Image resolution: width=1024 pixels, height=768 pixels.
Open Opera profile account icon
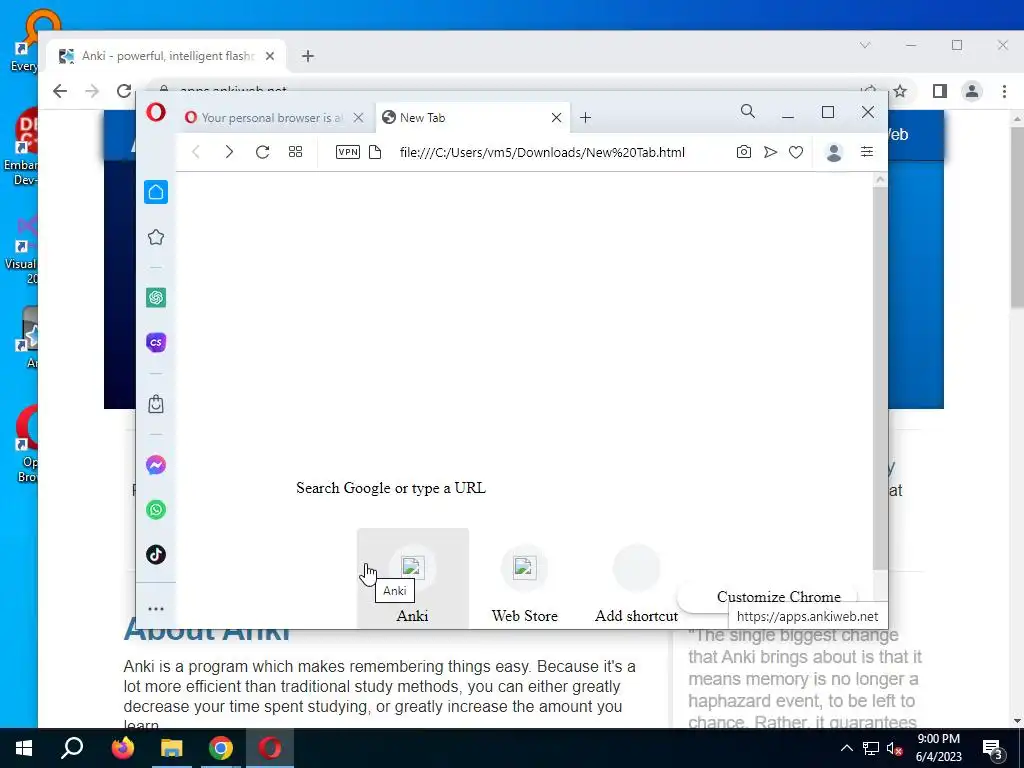coord(833,152)
